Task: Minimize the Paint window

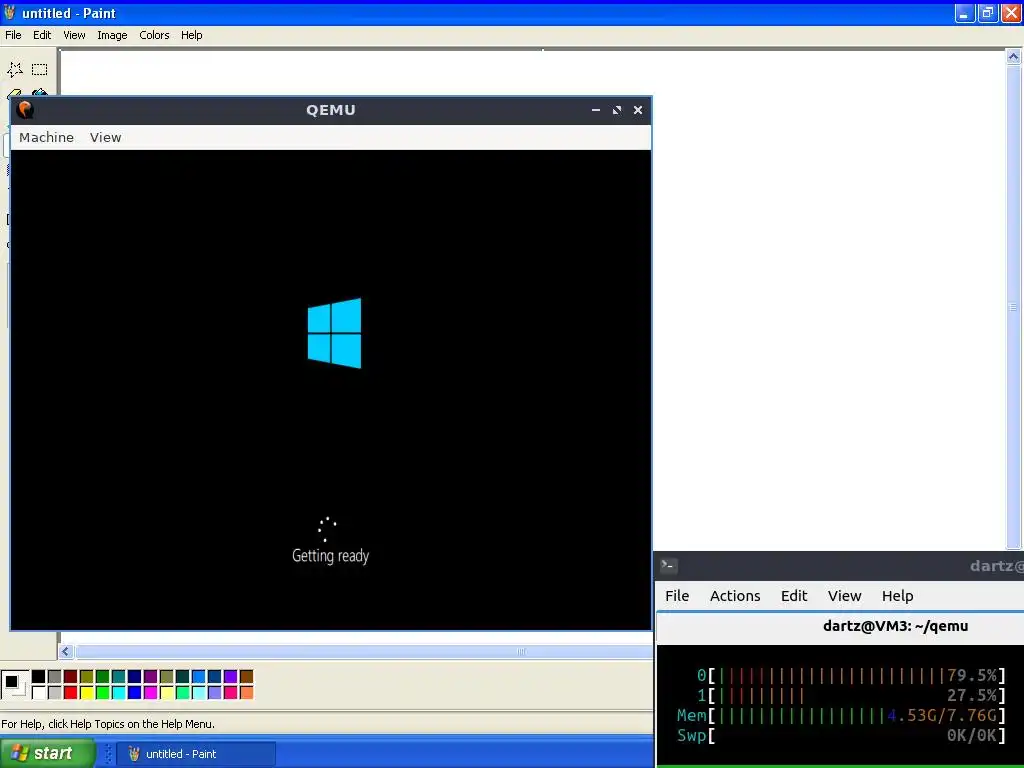Action: point(965,13)
